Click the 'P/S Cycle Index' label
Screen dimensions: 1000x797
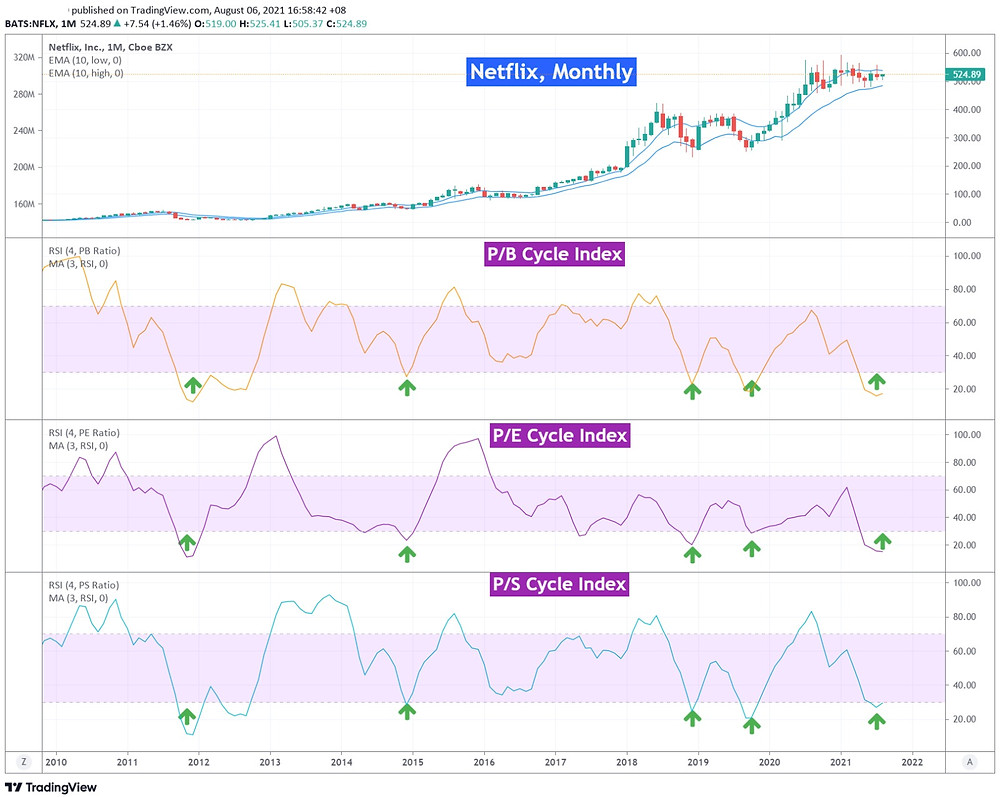click(559, 584)
